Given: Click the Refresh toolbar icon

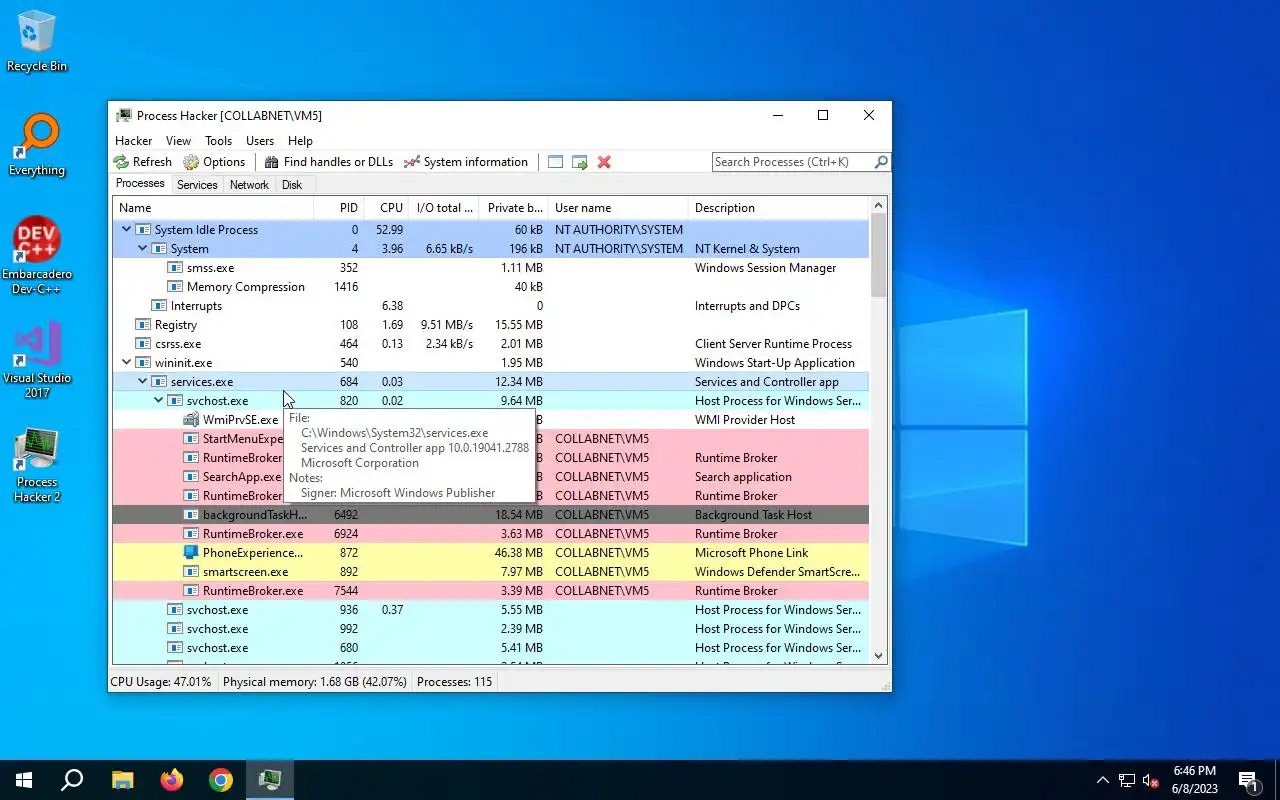Looking at the screenshot, I should click(122, 162).
